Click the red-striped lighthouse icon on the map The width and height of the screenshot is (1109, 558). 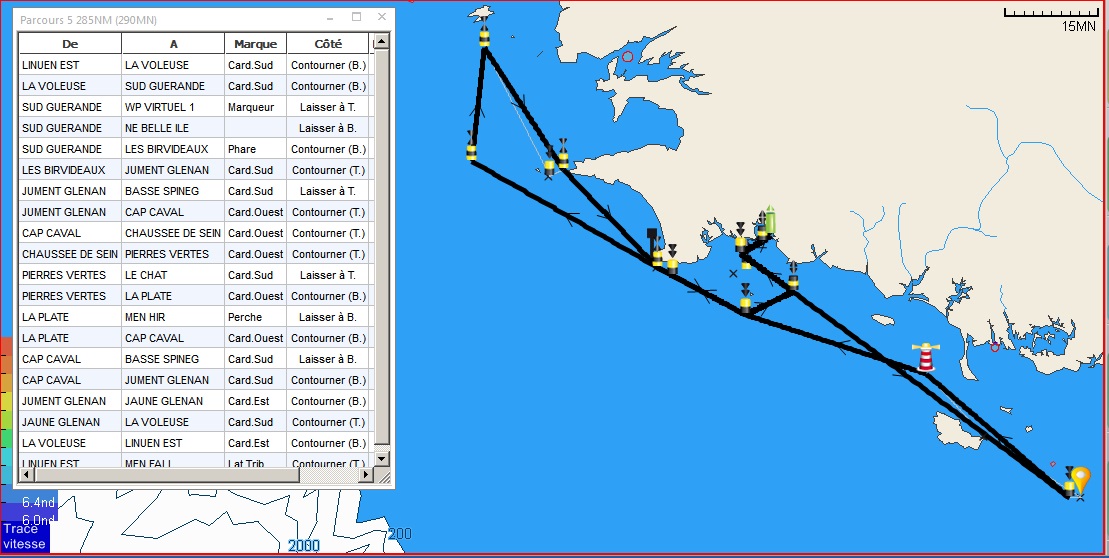927,357
